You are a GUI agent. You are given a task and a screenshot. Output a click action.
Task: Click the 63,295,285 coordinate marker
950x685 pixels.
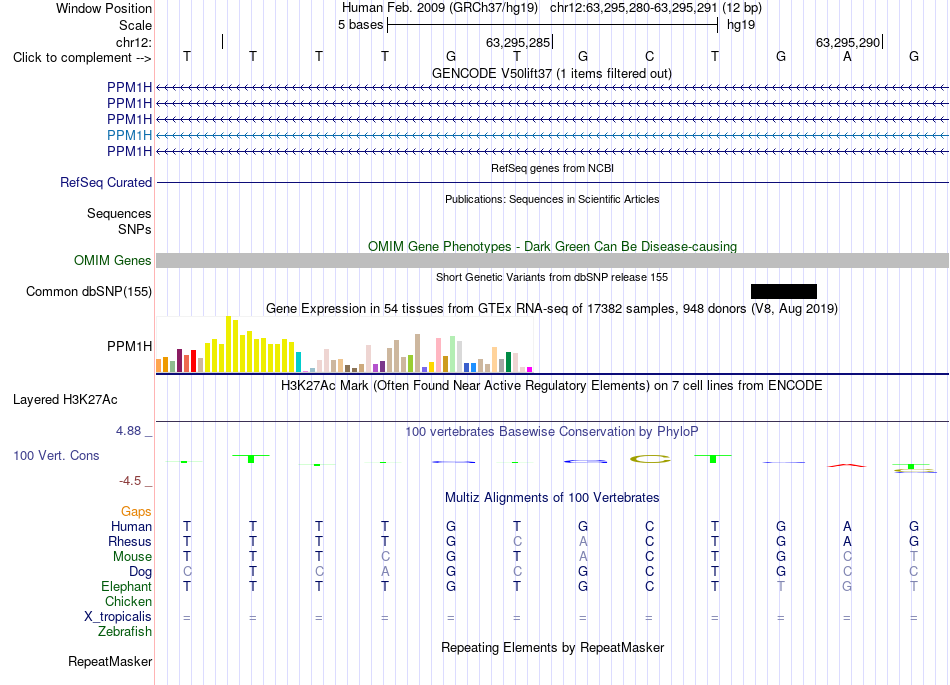(518, 42)
